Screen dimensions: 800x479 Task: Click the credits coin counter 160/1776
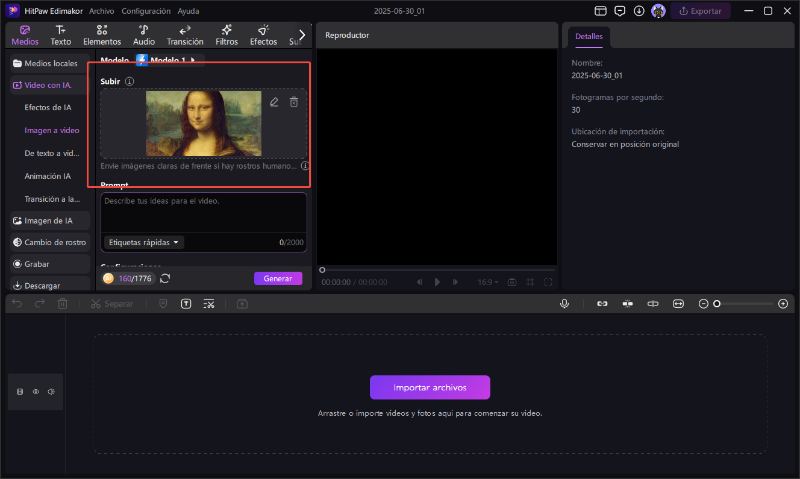[128, 279]
